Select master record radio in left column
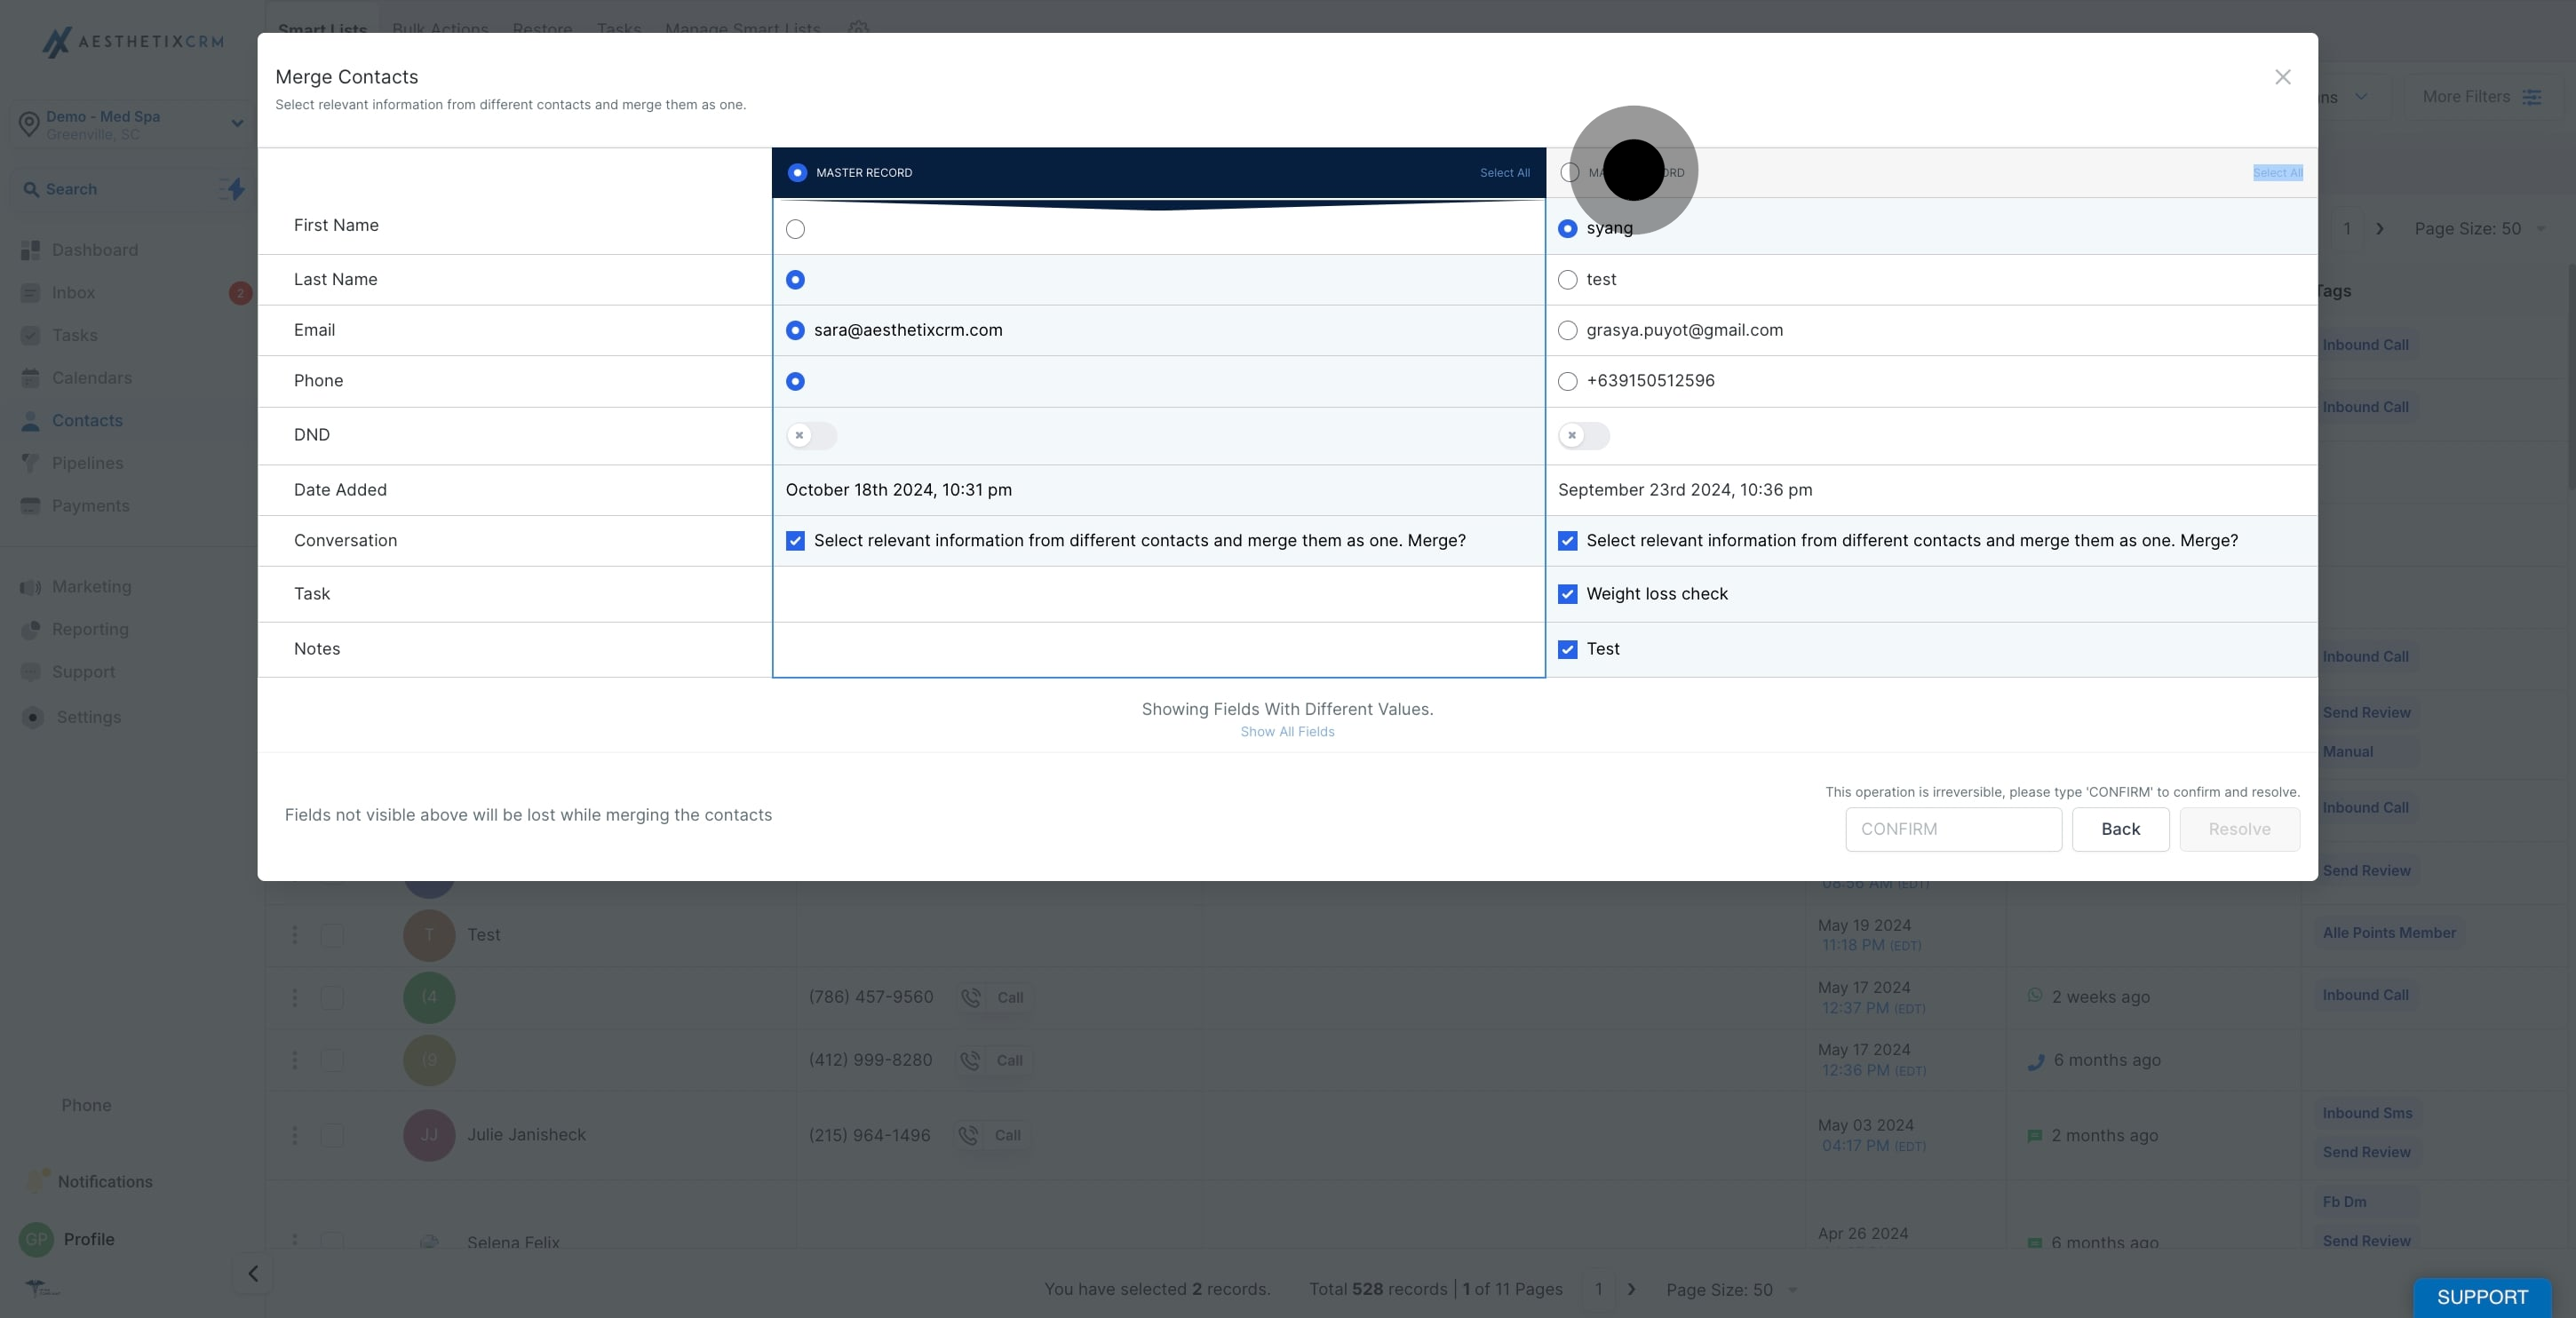This screenshot has width=2576, height=1318. 797,172
